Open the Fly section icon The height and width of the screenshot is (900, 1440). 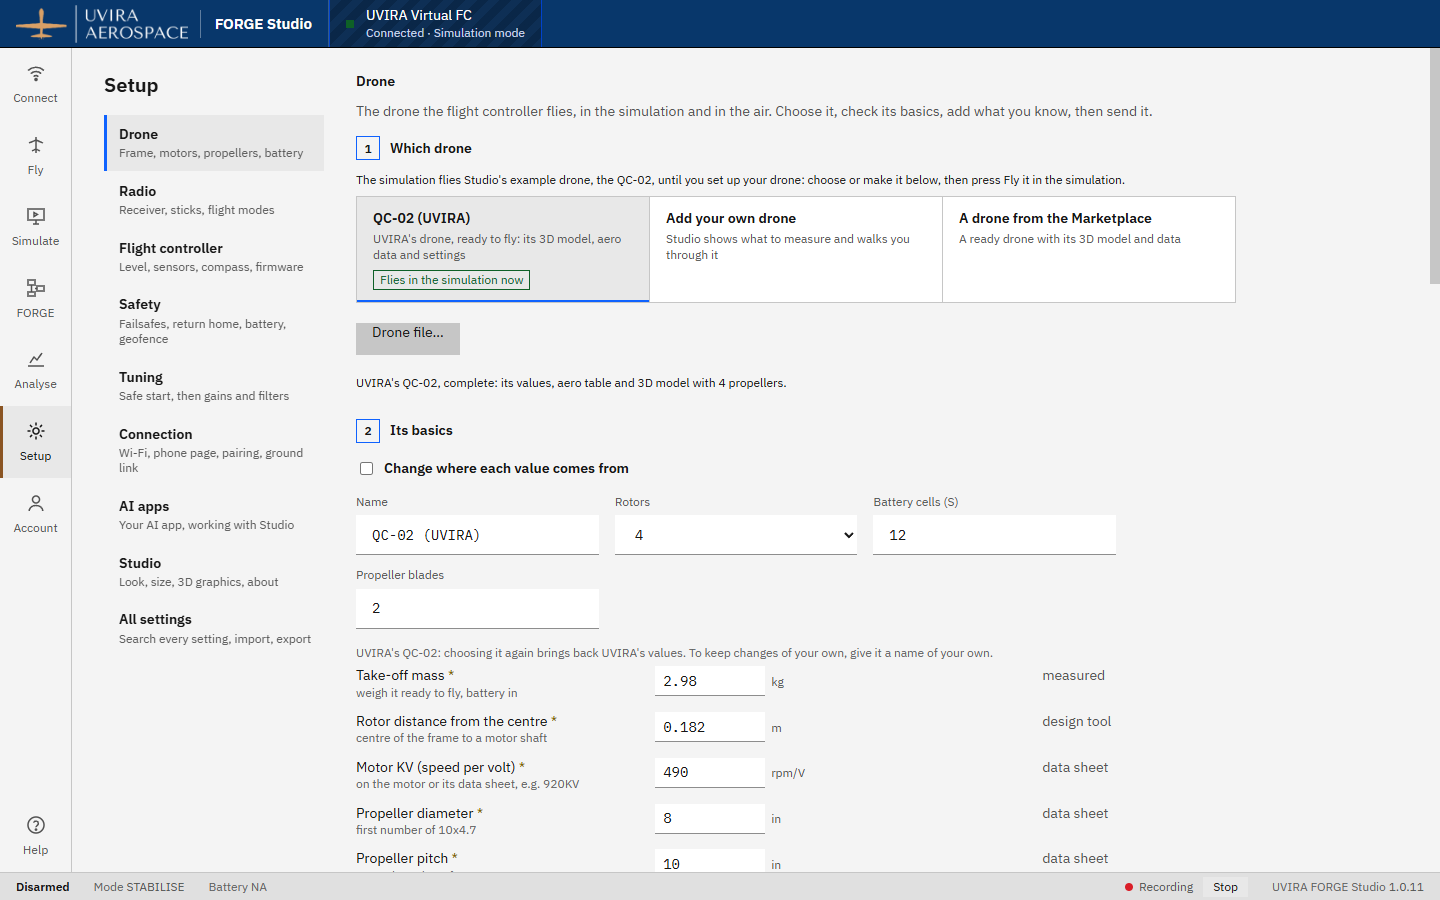click(36, 145)
